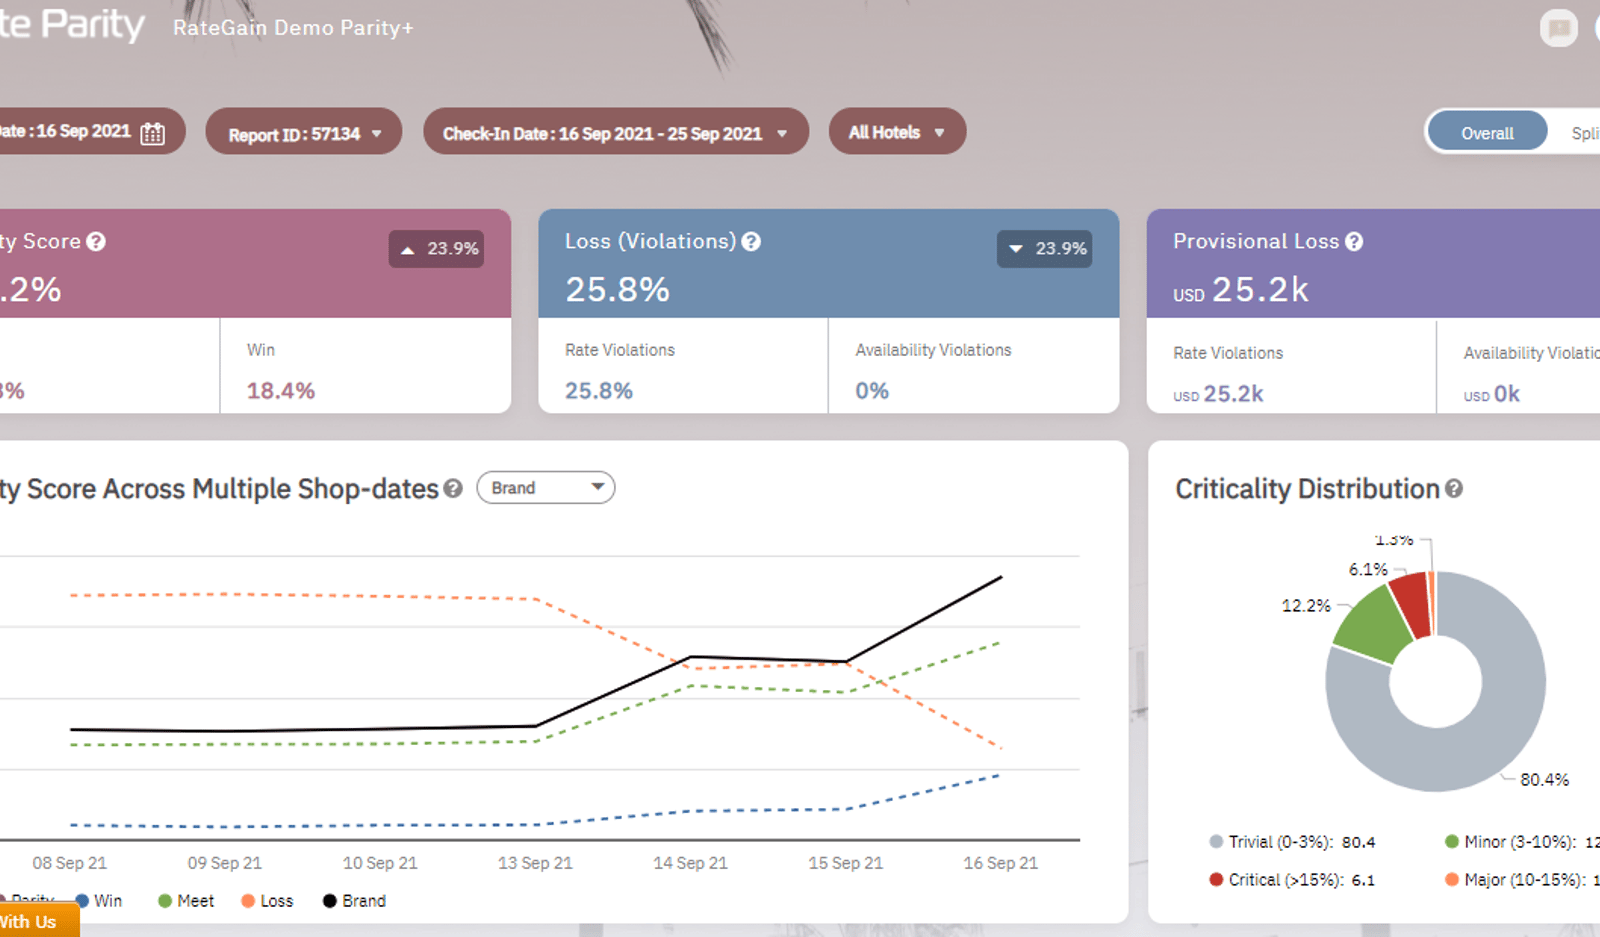Toggle the Loss series in chart legend
The width and height of the screenshot is (1600, 937).
pos(267,900)
